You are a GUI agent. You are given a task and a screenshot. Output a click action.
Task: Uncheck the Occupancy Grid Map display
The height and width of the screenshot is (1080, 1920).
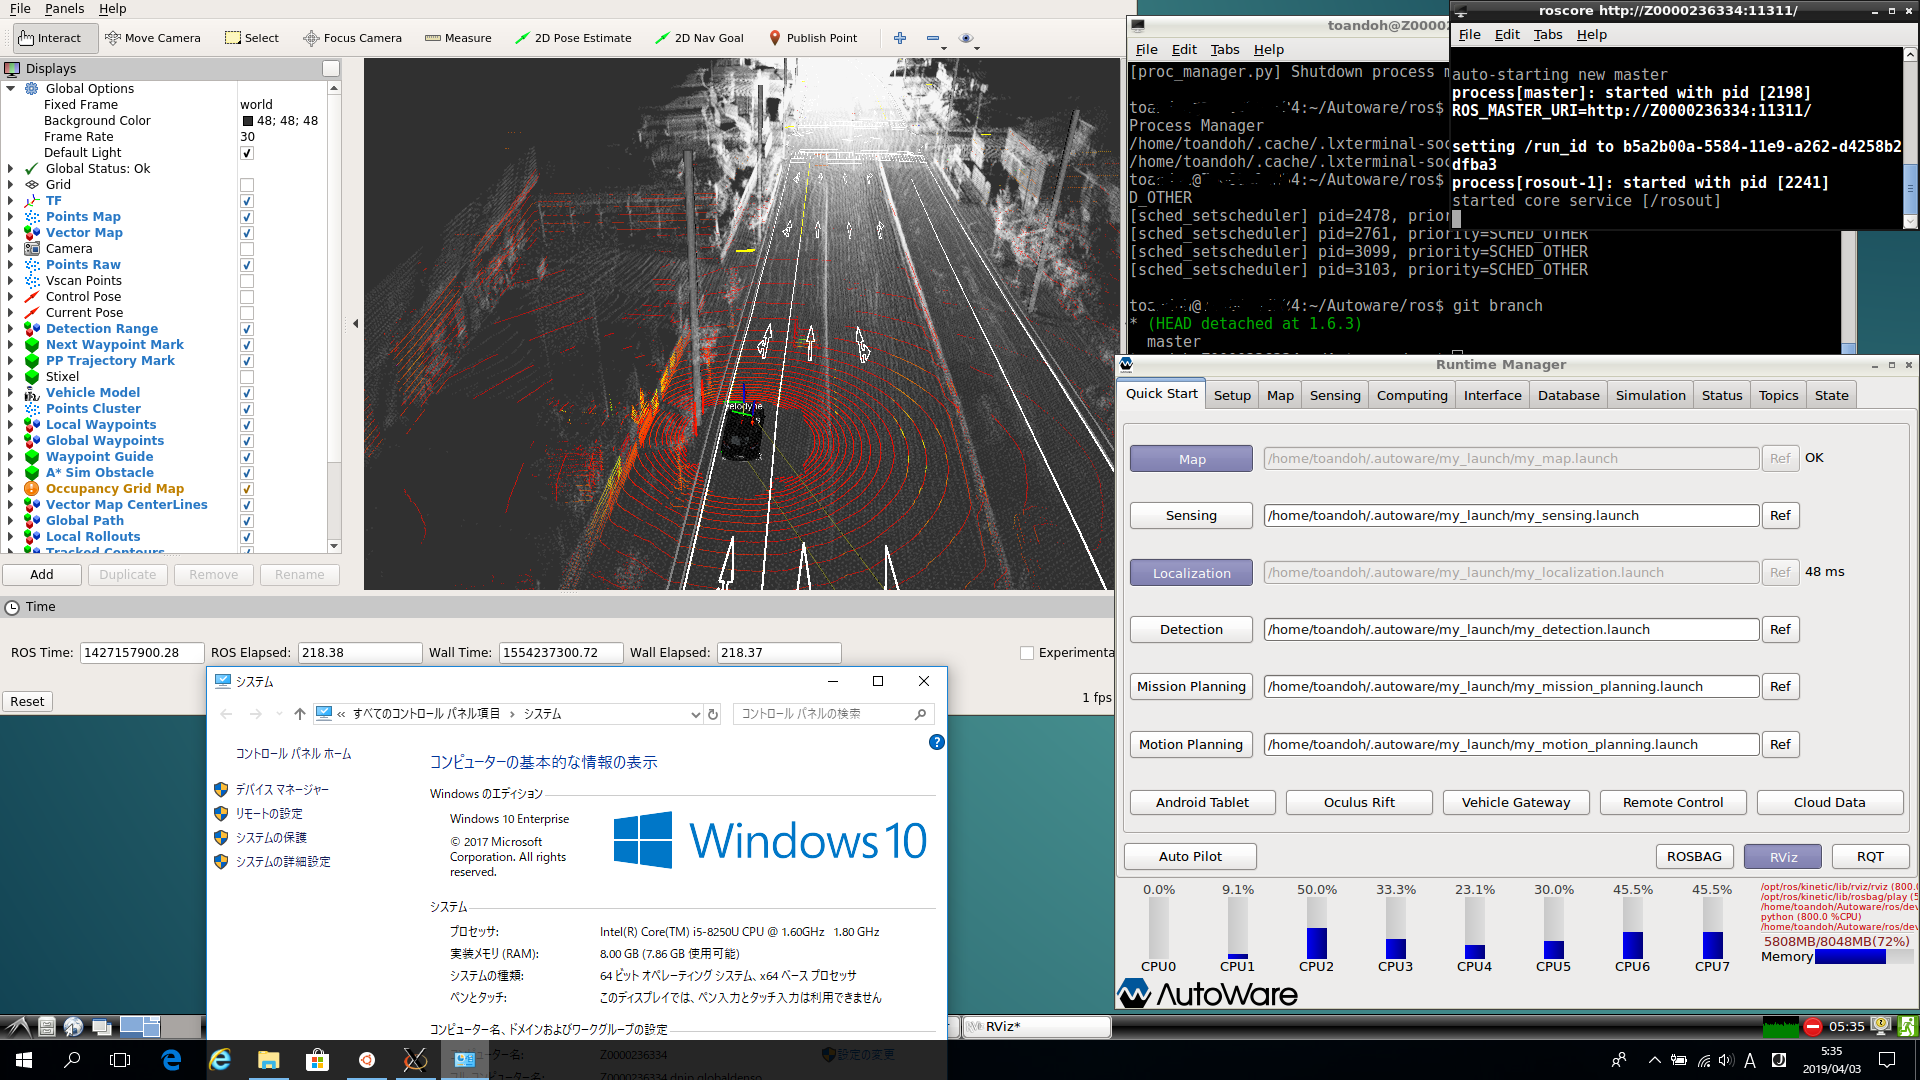pos(246,489)
